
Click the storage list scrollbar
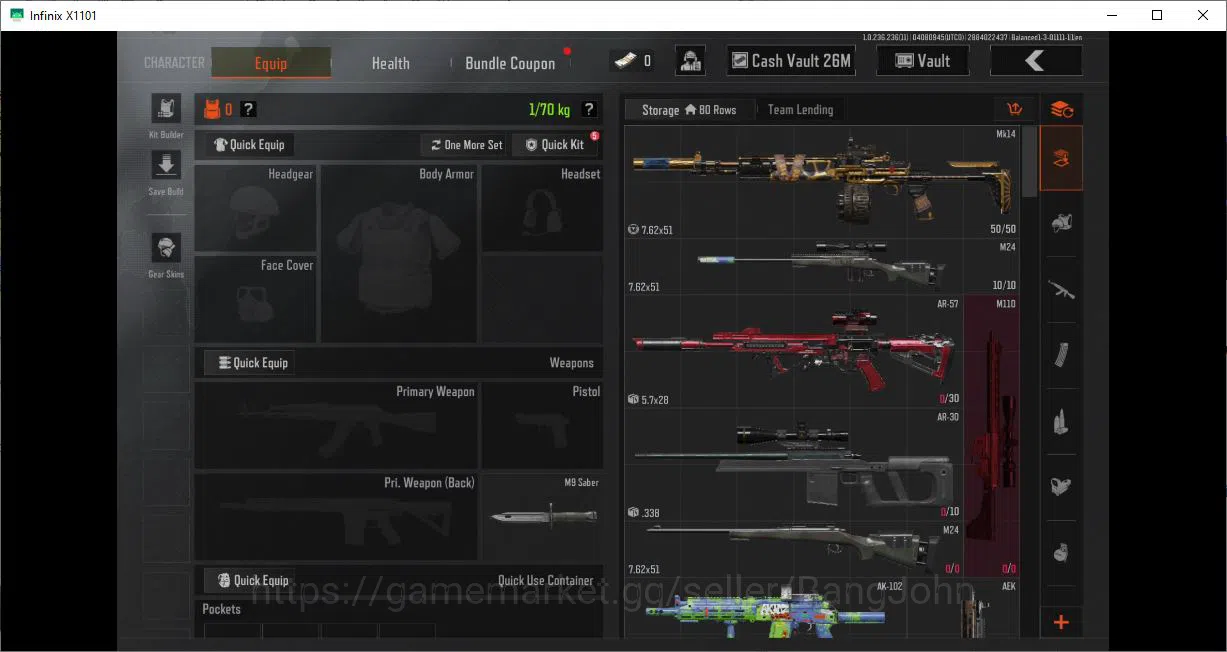pyautogui.click(x=1028, y=161)
